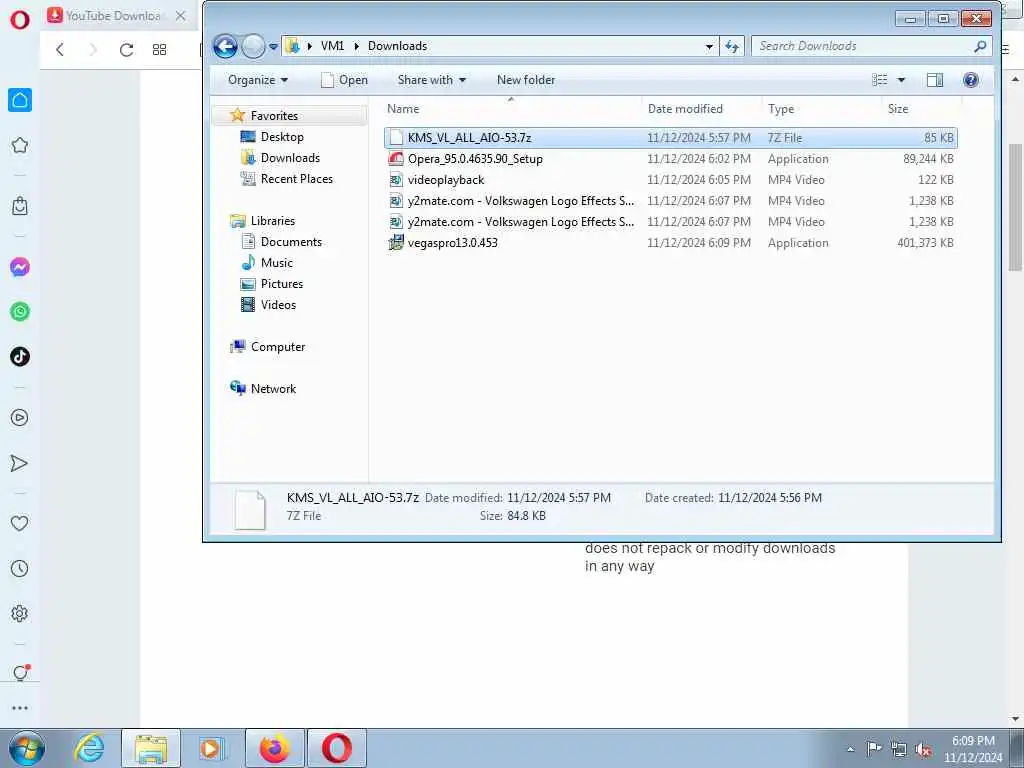Open Pinboards heart icon in sidebar
1024x768 pixels.
coord(20,523)
